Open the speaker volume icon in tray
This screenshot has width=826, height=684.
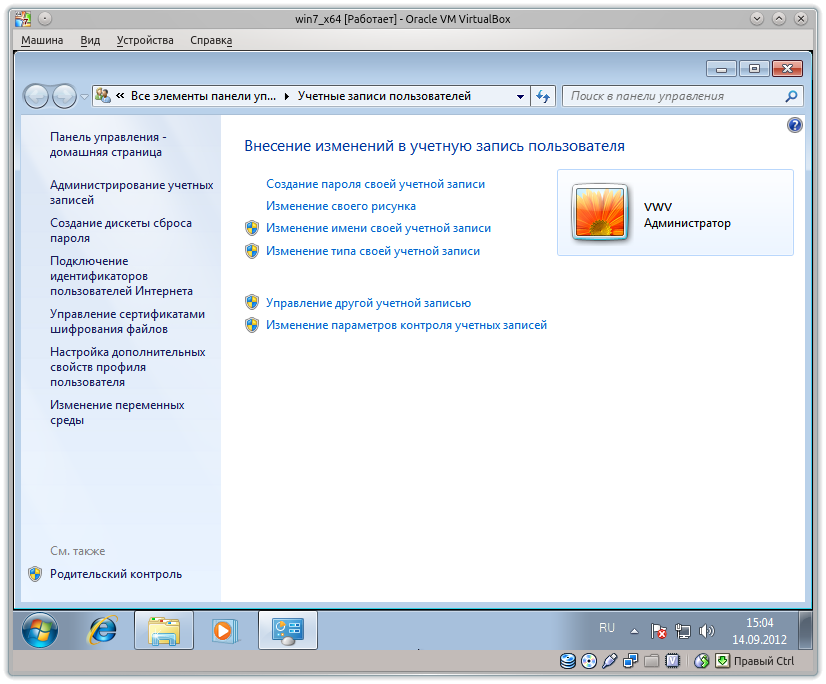(x=708, y=629)
